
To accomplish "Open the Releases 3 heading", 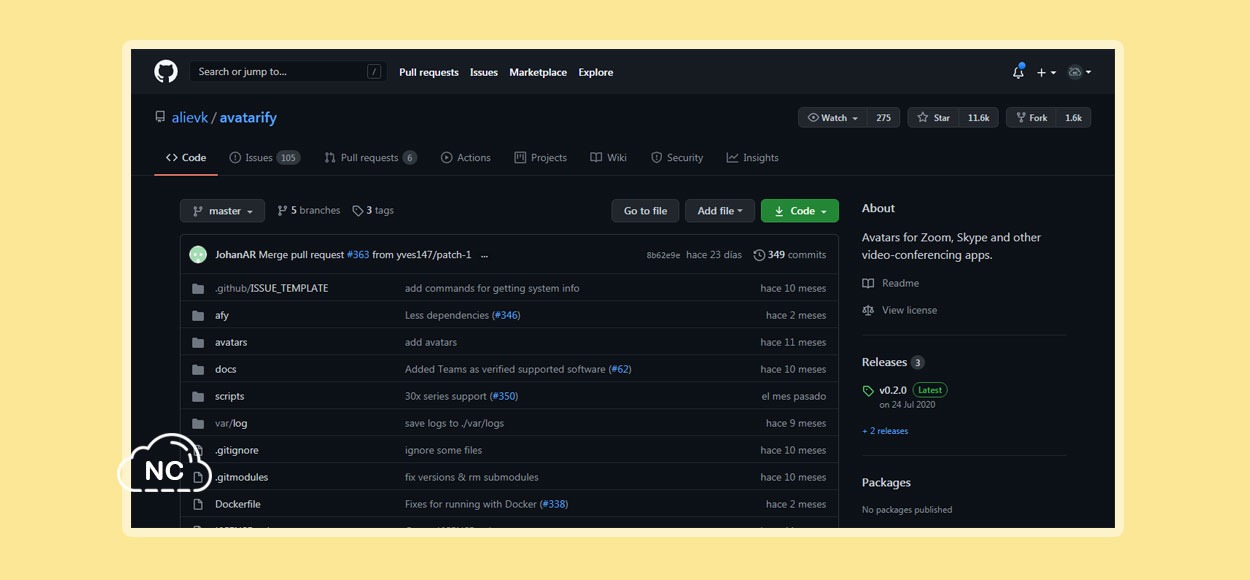I will pos(893,362).
